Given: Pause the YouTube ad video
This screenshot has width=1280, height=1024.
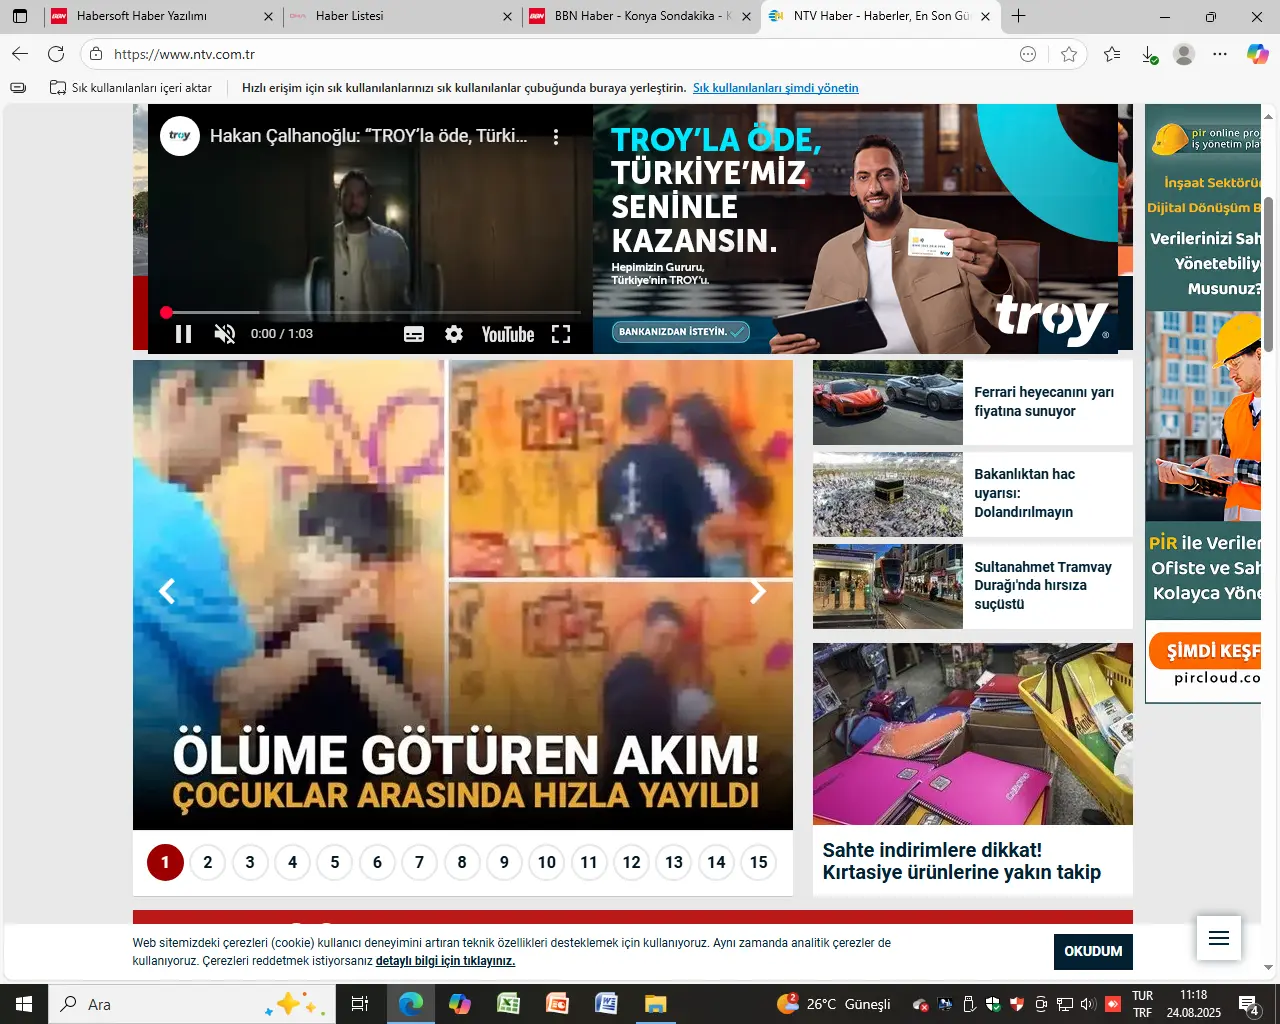Looking at the screenshot, I should (x=183, y=334).
